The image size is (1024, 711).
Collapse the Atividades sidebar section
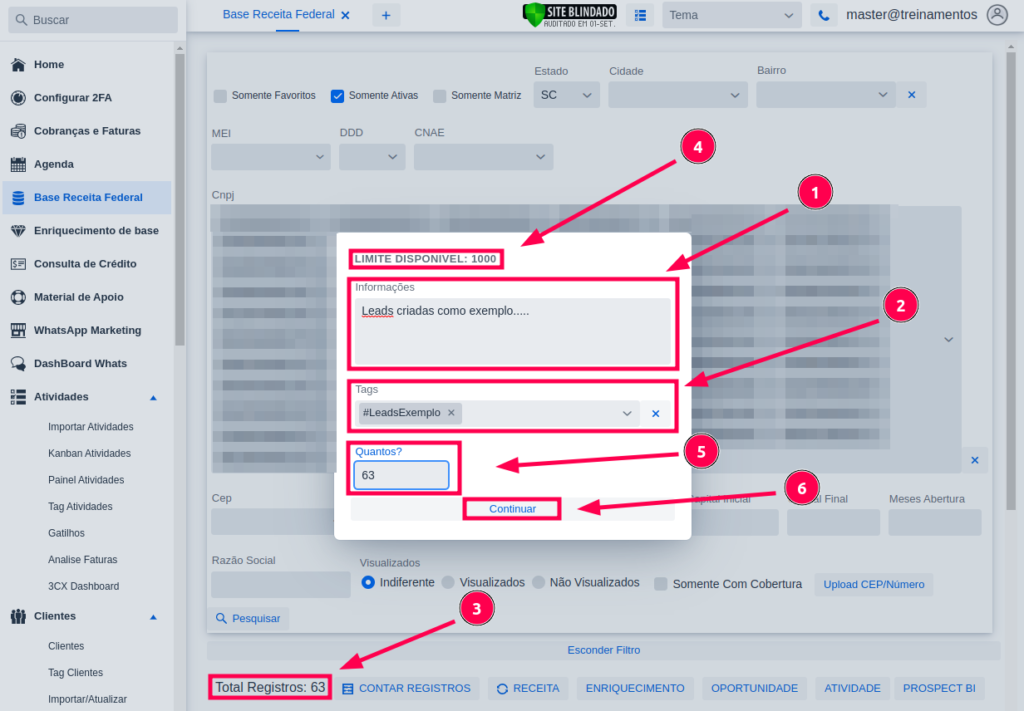(153, 397)
